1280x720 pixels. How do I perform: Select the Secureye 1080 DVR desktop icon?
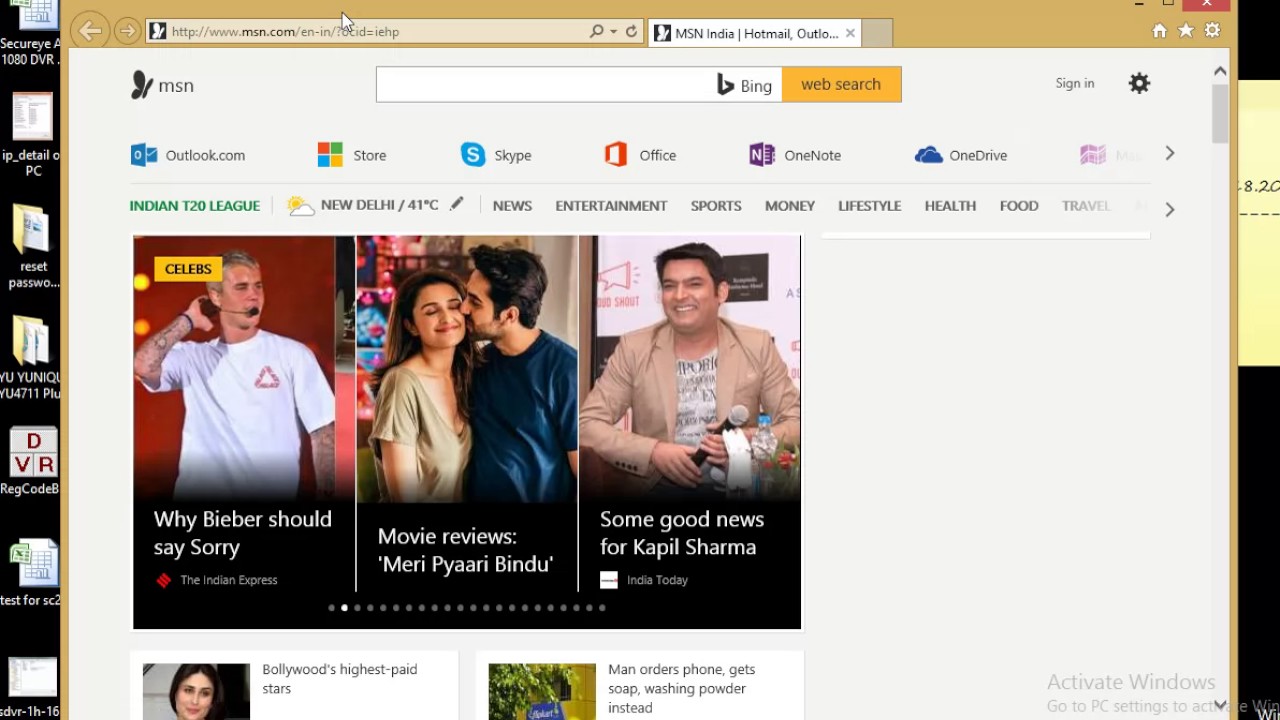coord(30,34)
